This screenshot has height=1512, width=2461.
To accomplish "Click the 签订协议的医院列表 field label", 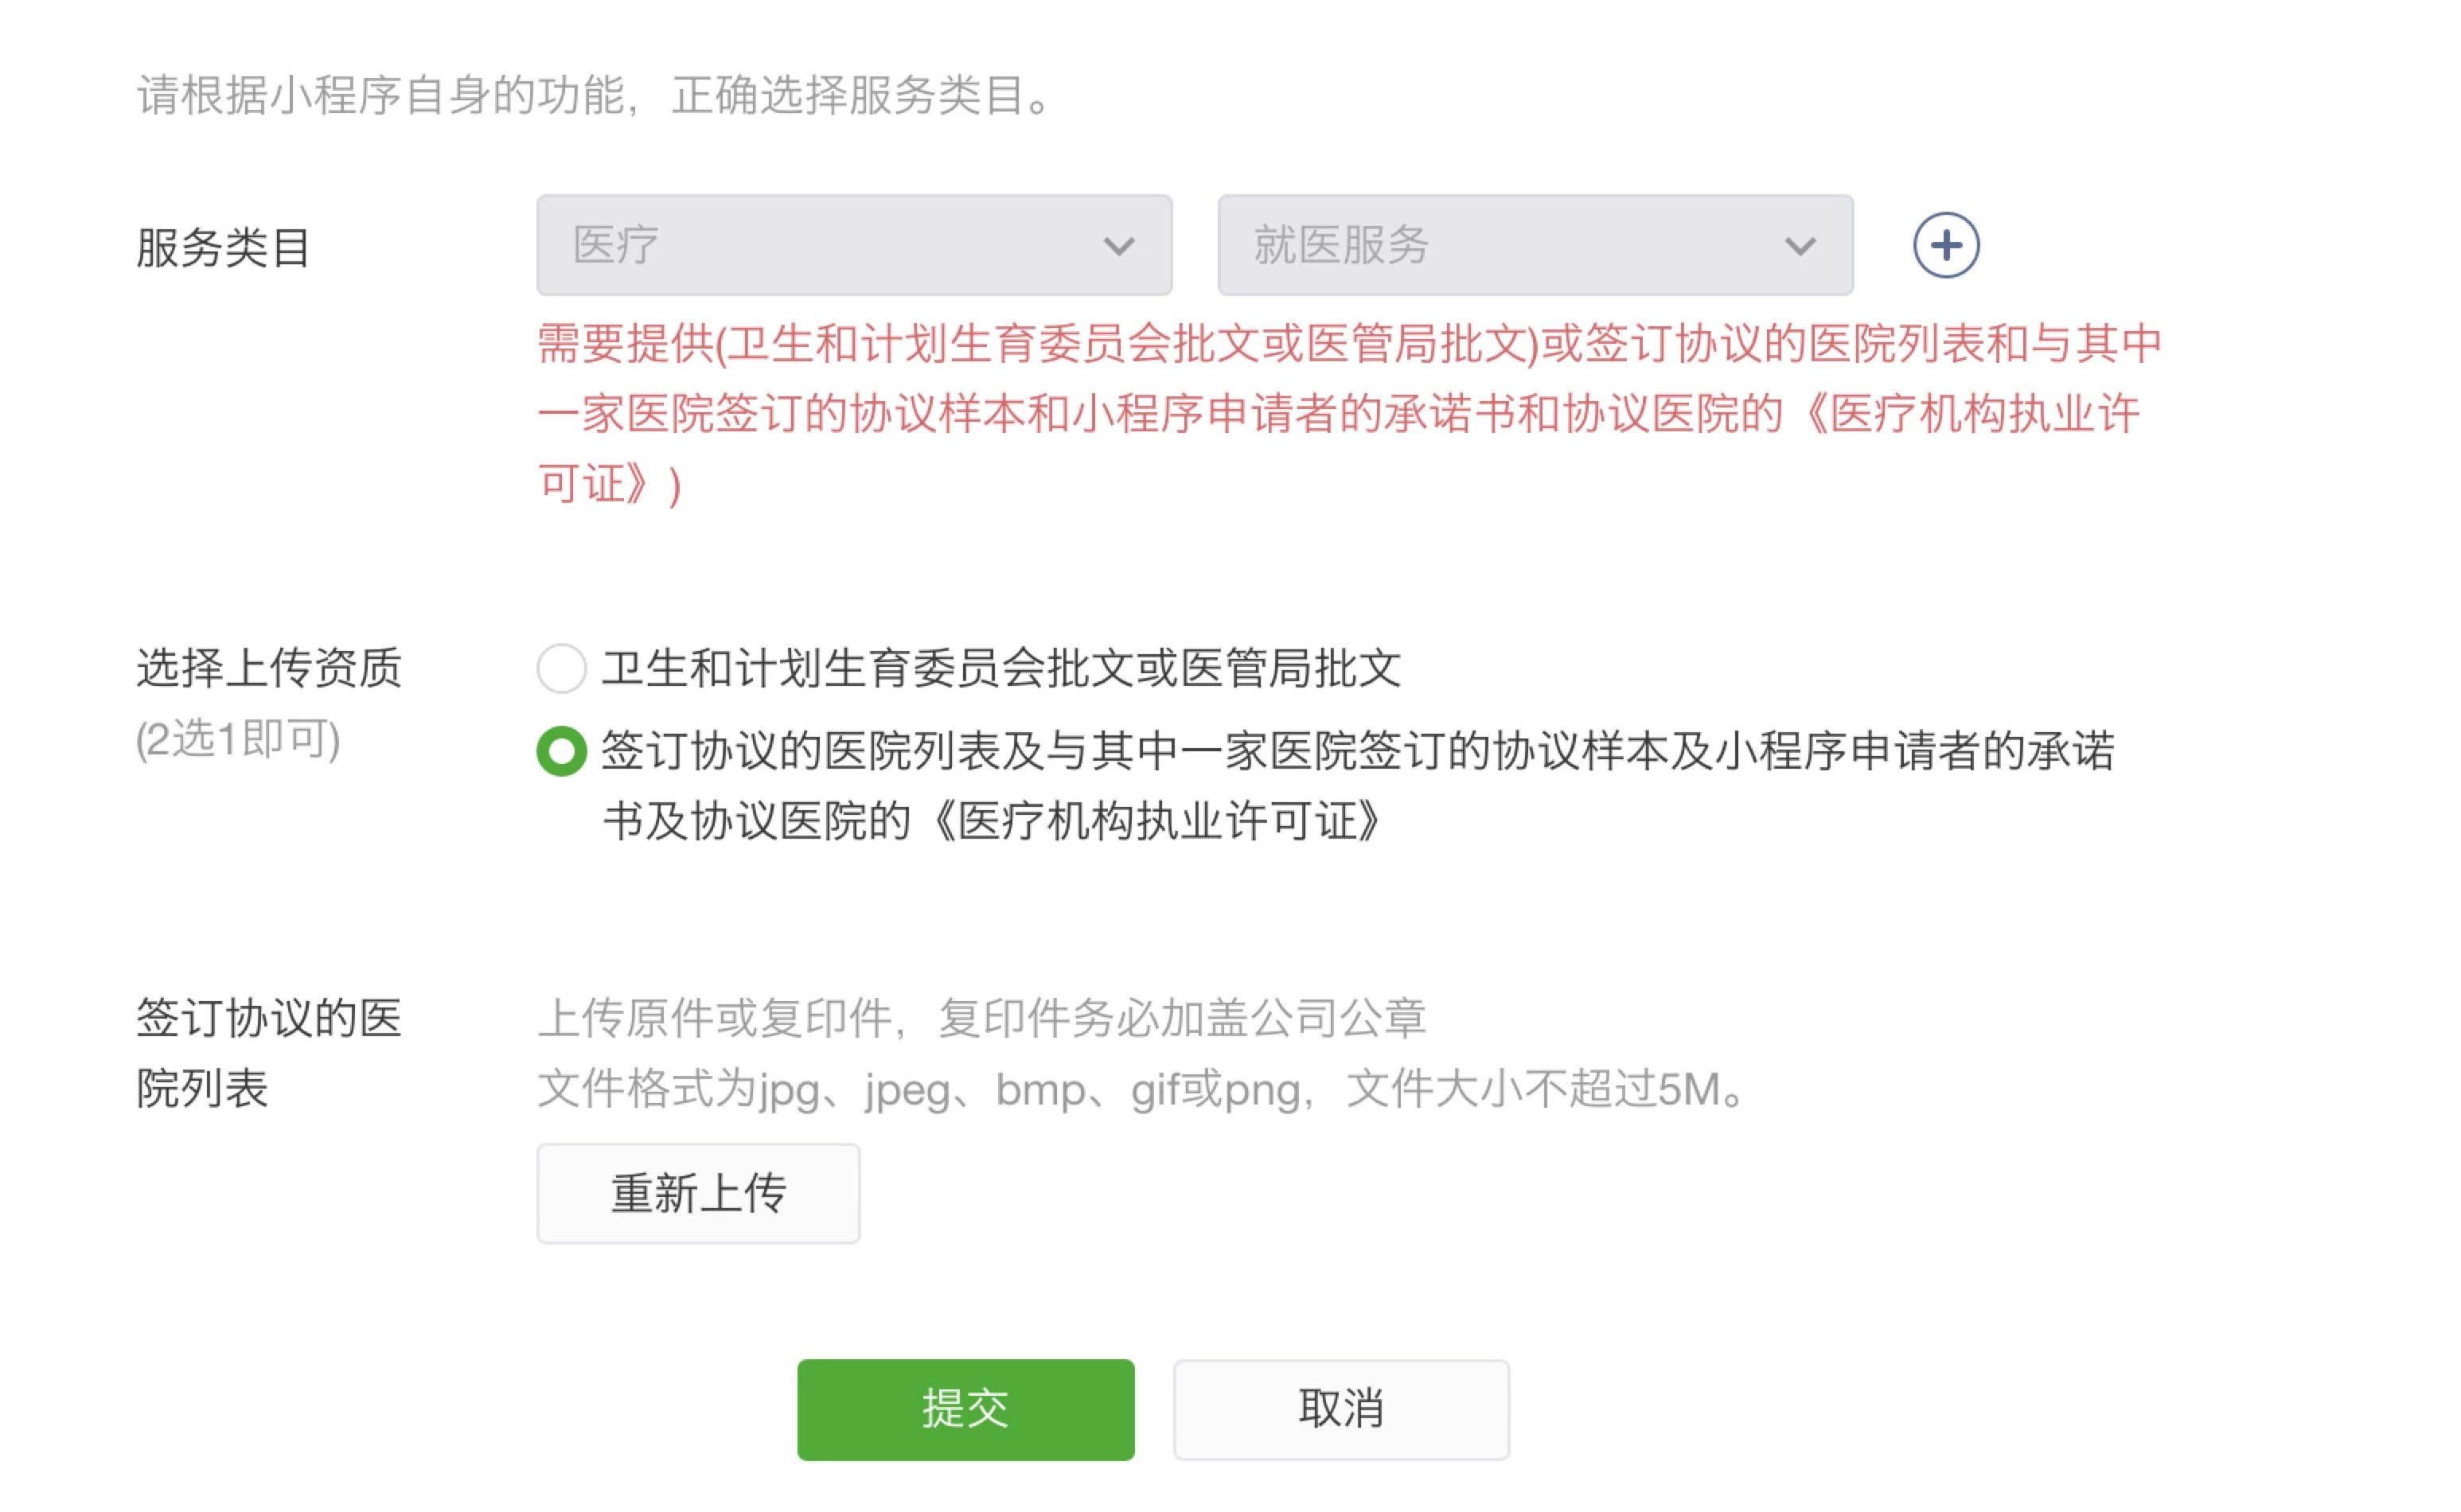I will (268, 1053).
